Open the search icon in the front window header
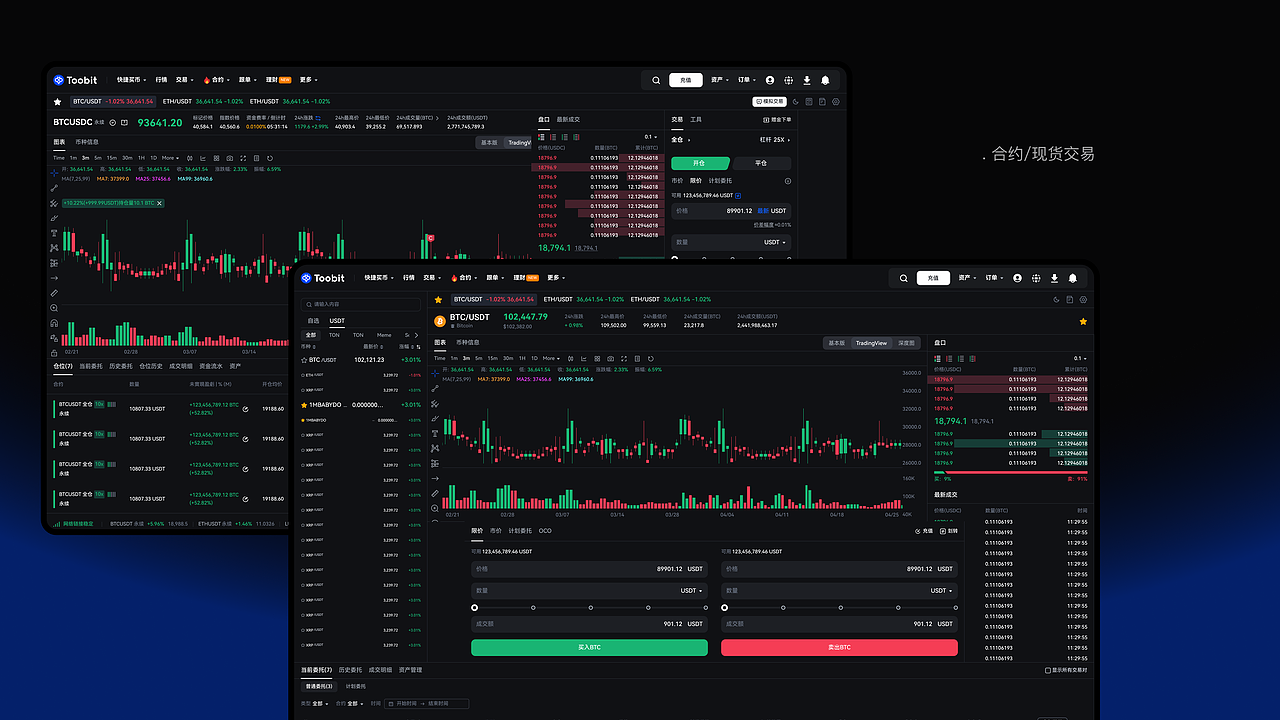This screenshot has height=720, width=1280. pyautogui.click(x=903, y=278)
